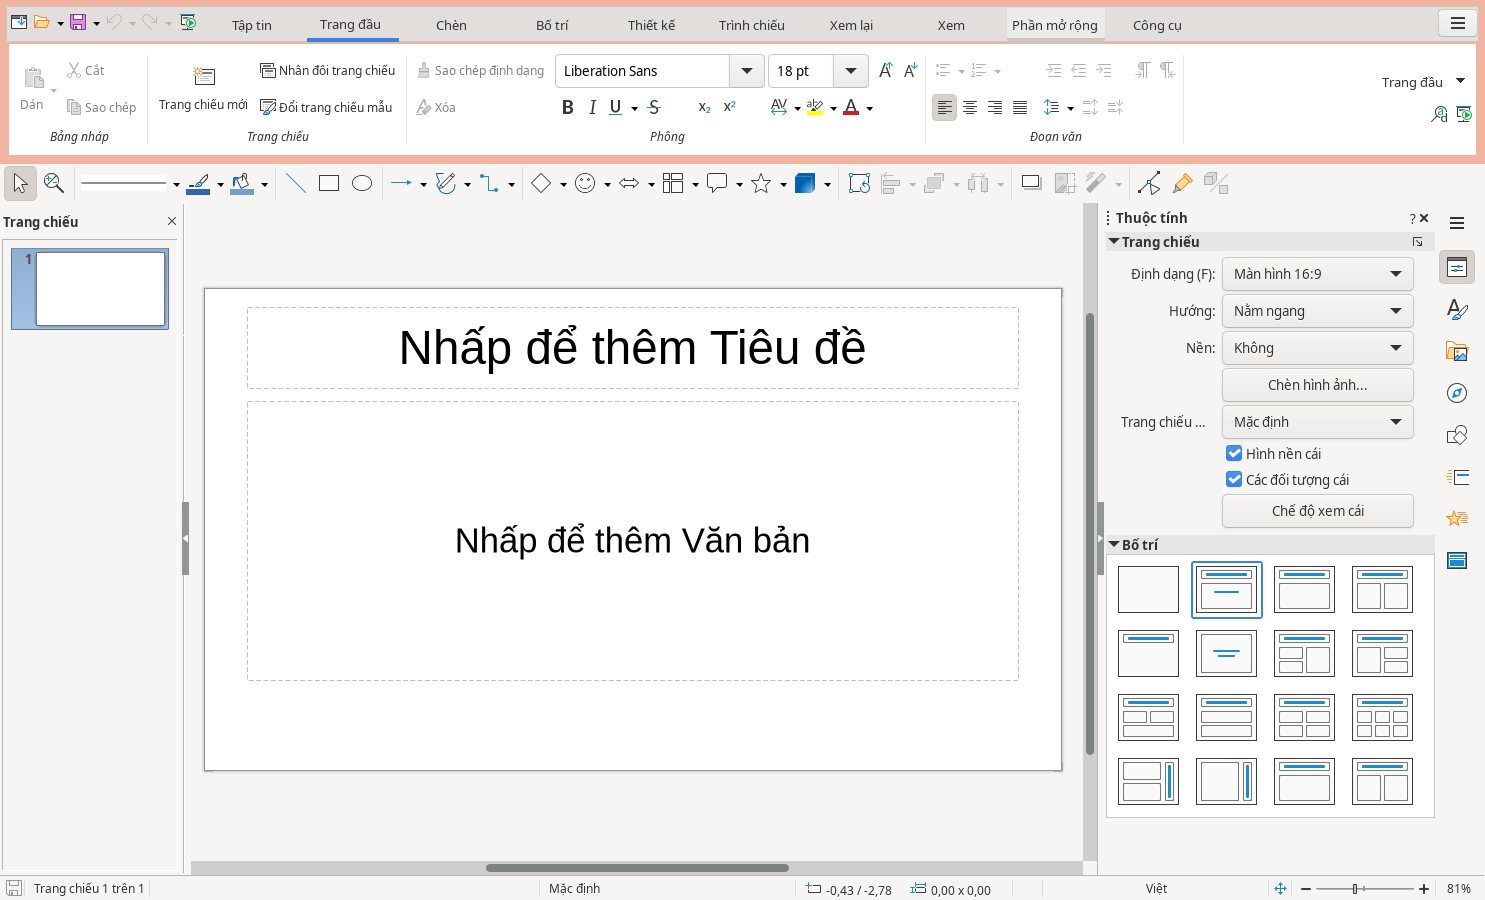
Task: Toggle point edit mode icon
Action: [x=1149, y=183]
